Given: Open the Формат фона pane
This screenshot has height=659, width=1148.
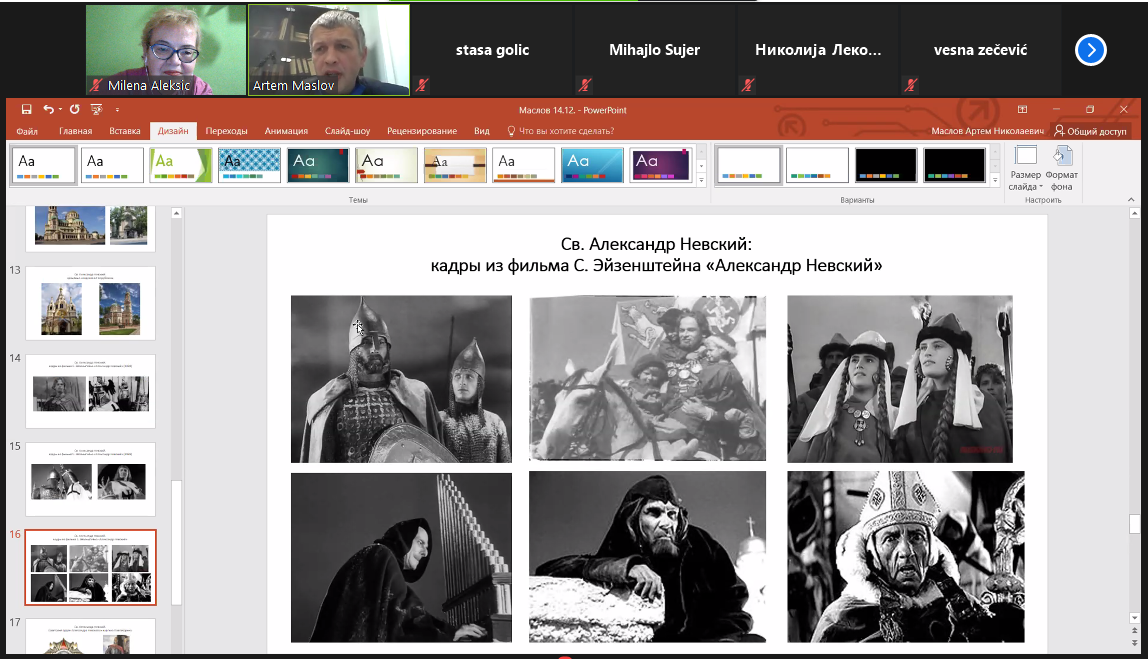Looking at the screenshot, I should (x=1062, y=168).
